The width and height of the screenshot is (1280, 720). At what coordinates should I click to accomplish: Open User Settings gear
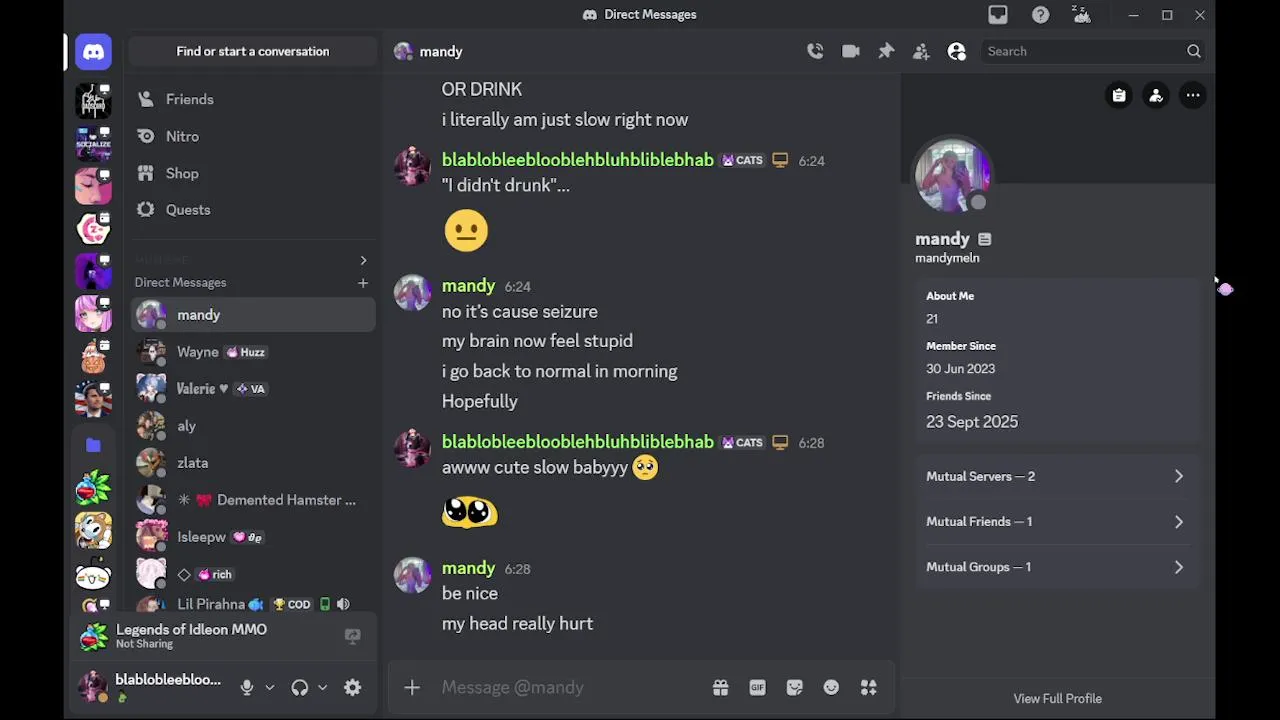(x=352, y=687)
